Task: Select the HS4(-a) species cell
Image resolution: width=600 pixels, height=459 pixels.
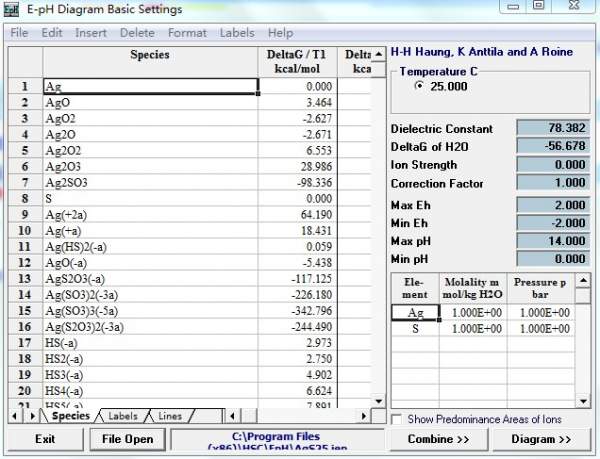Action: click(150, 391)
